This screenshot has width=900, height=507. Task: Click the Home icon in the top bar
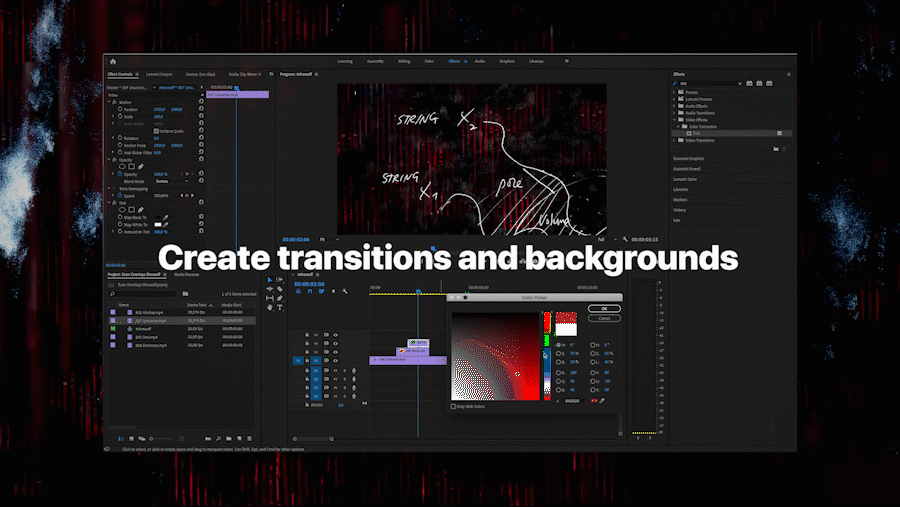pos(113,61)
